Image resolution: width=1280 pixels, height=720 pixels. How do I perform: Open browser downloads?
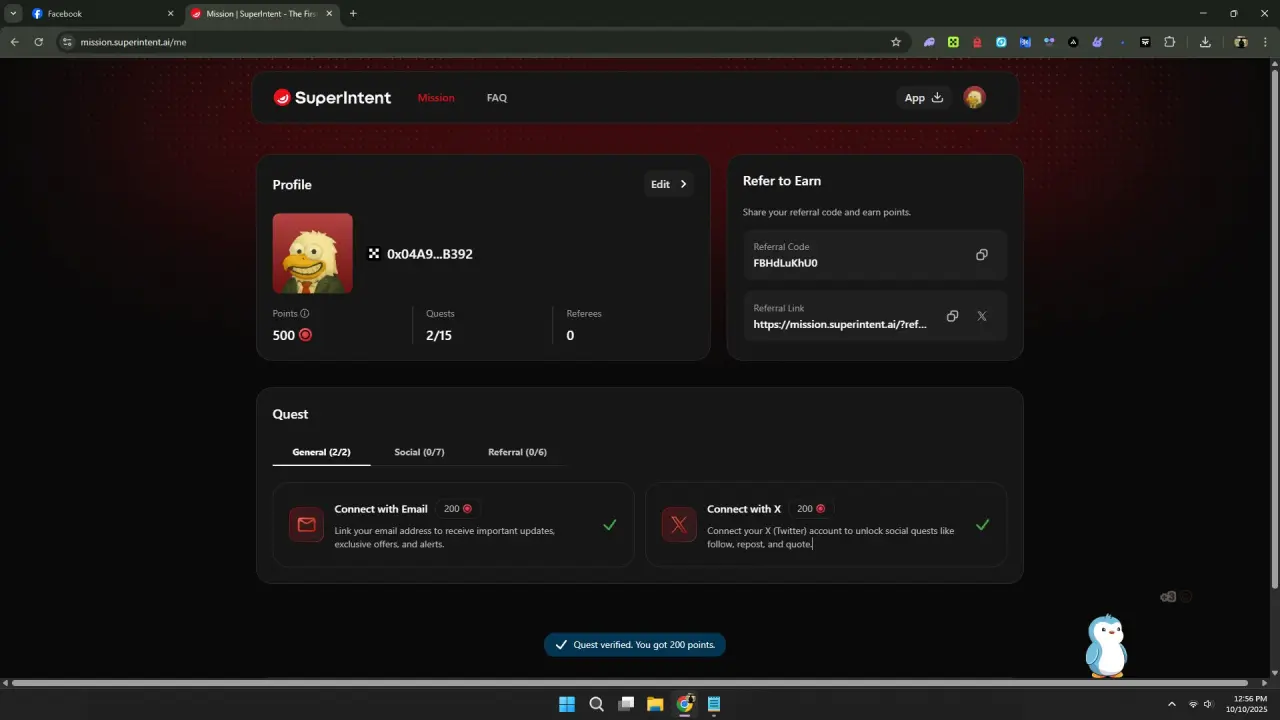coord(1205,42)
